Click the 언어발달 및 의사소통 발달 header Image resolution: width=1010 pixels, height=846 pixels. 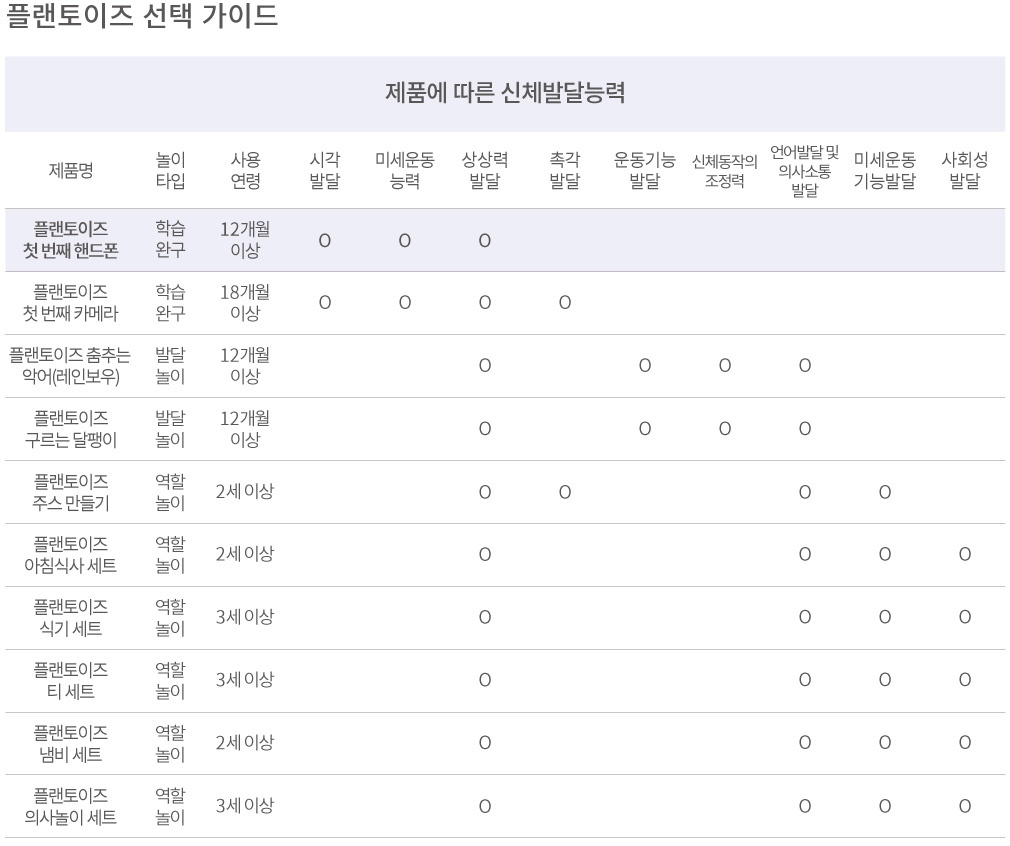click(805, 171)
